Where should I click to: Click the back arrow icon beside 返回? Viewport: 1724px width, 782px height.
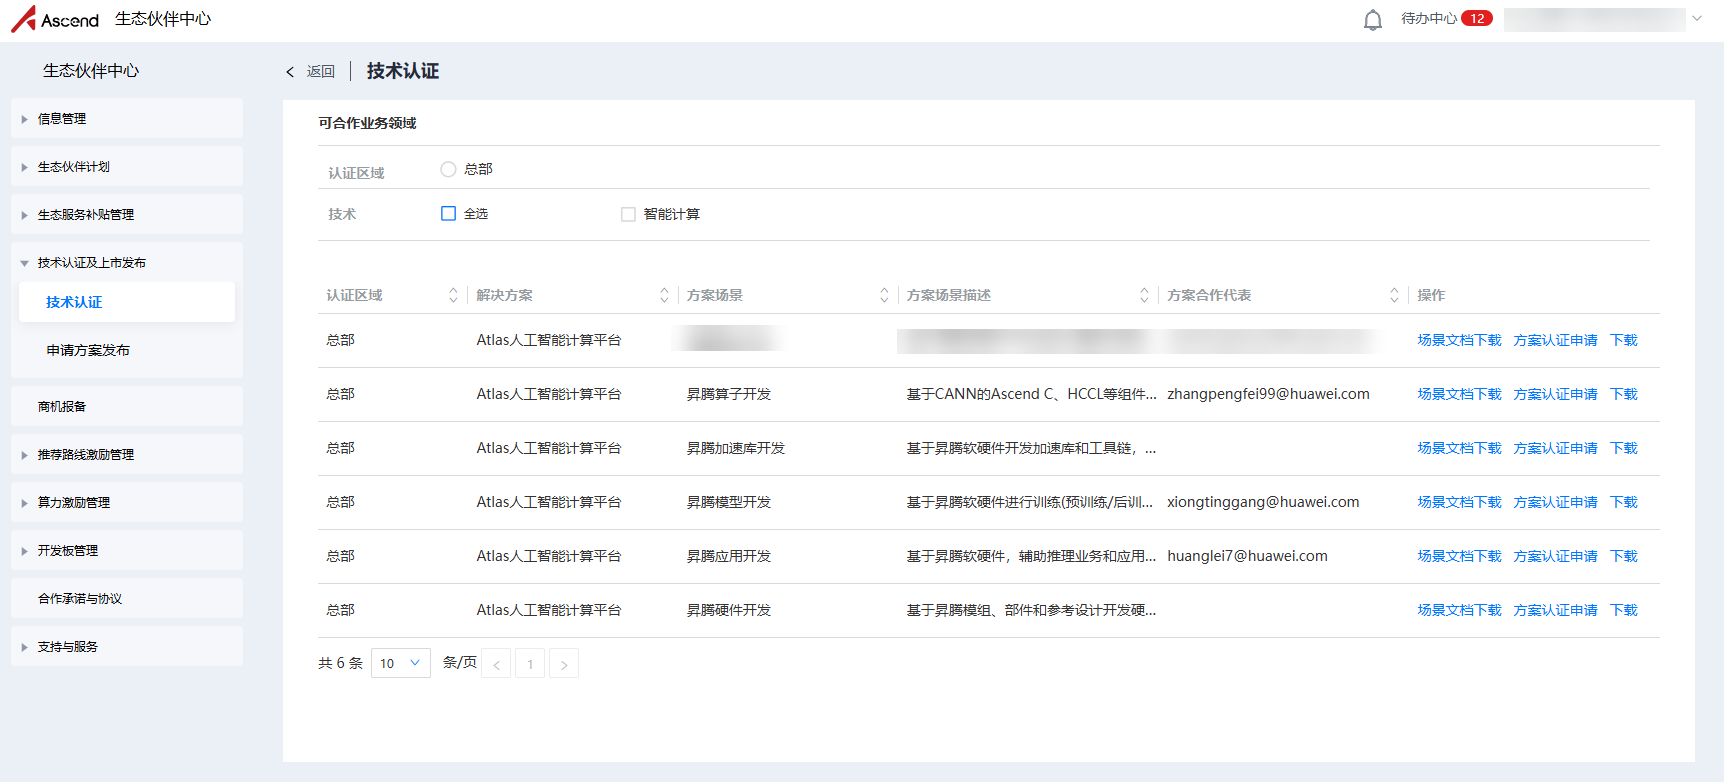(x=290, y=72)
